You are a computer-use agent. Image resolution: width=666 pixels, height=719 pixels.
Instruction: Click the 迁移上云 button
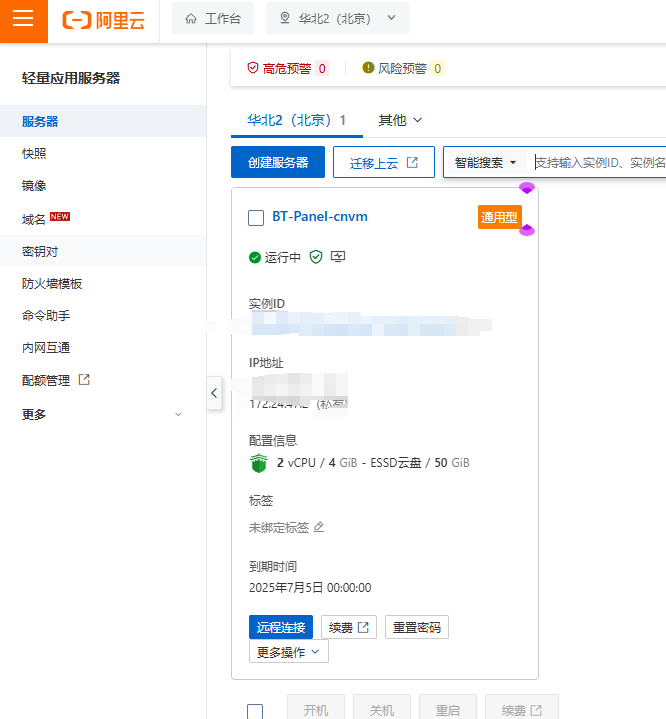[x=384, y=162]
